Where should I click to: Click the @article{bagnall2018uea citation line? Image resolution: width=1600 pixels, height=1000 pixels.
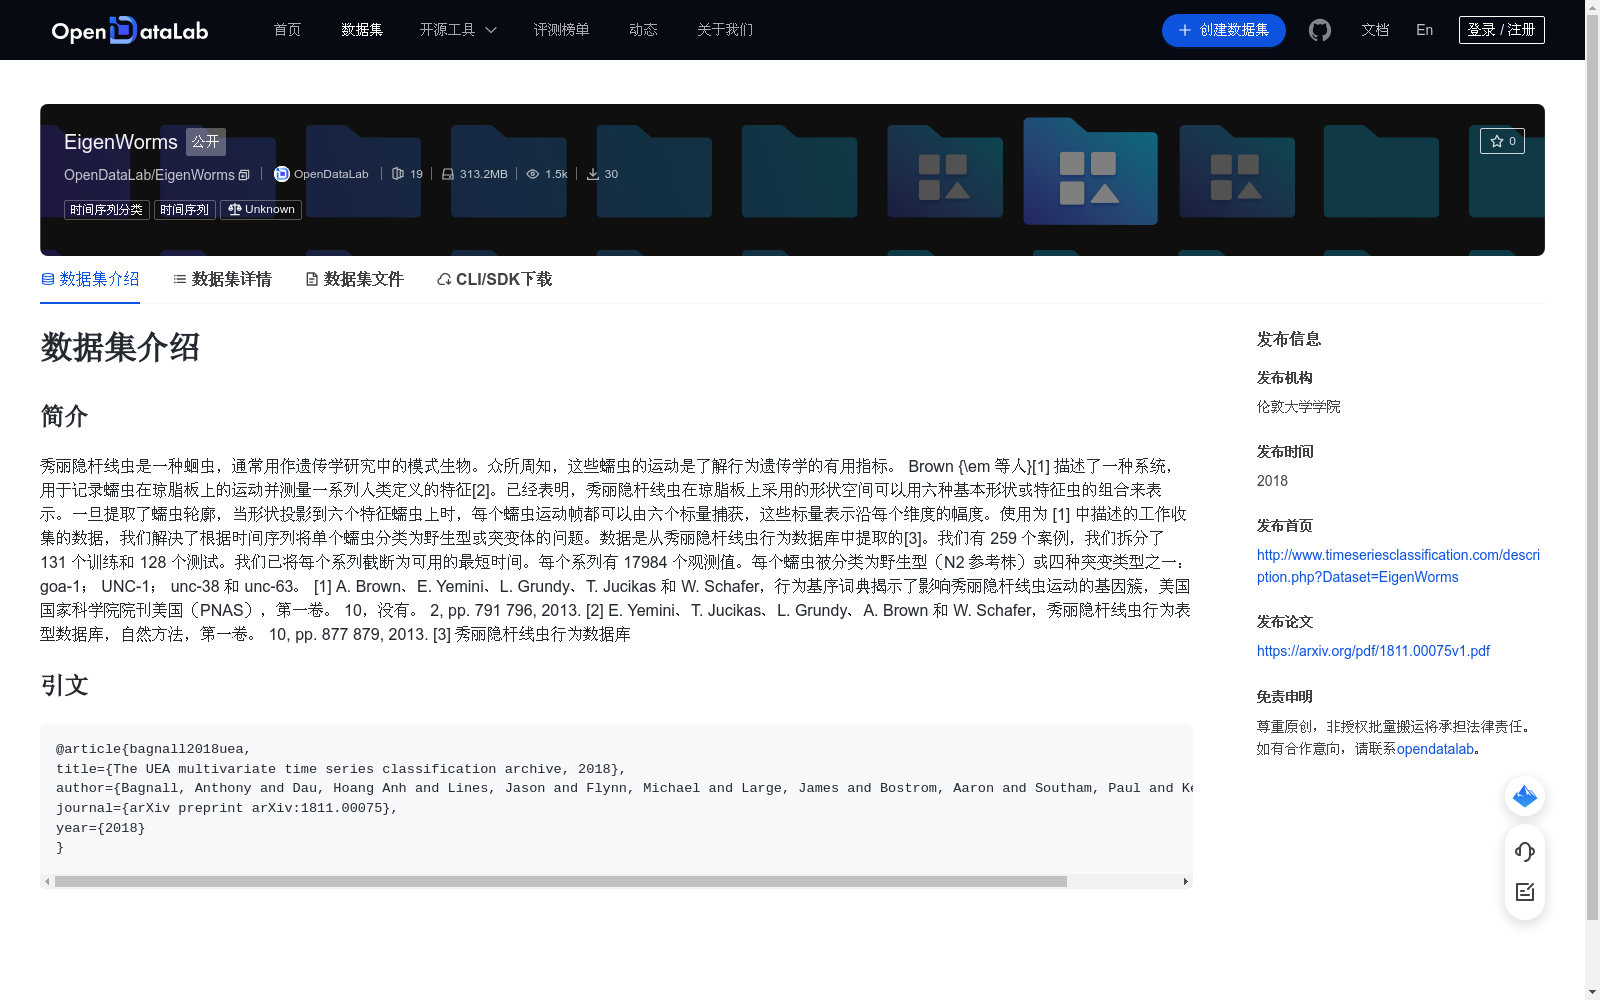point(153,749)
